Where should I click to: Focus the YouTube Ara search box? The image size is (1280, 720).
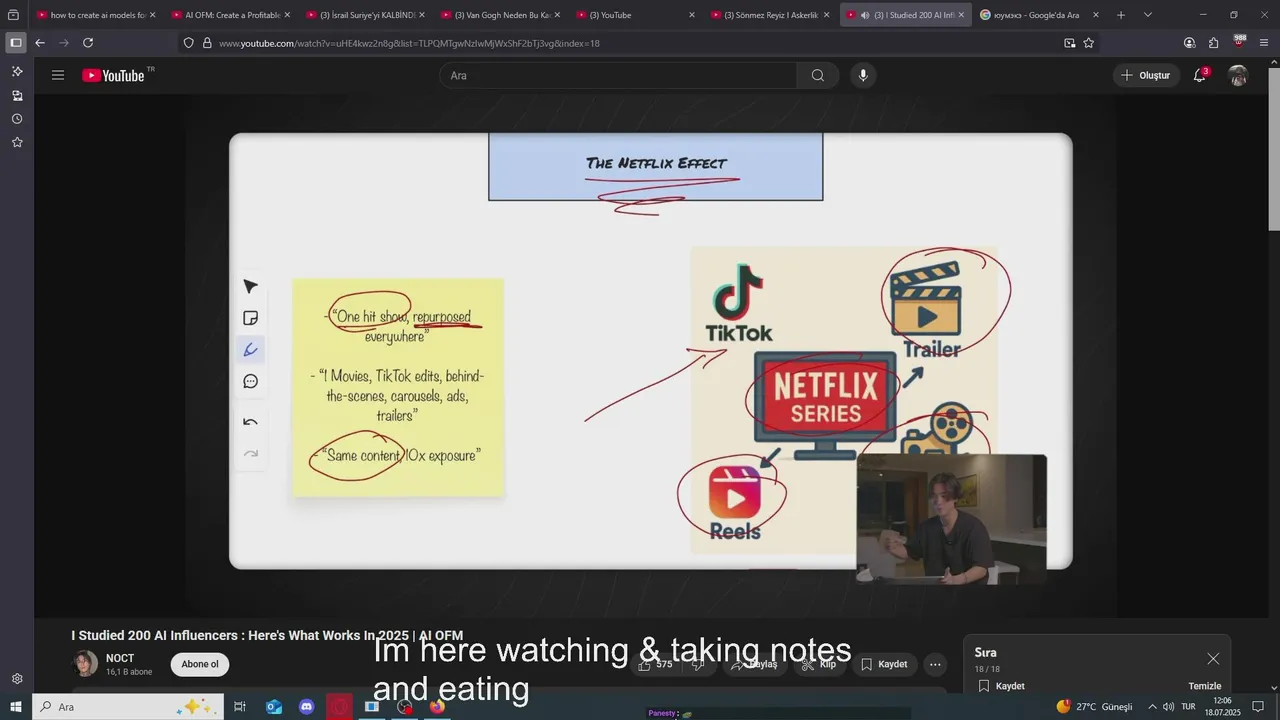618,75
